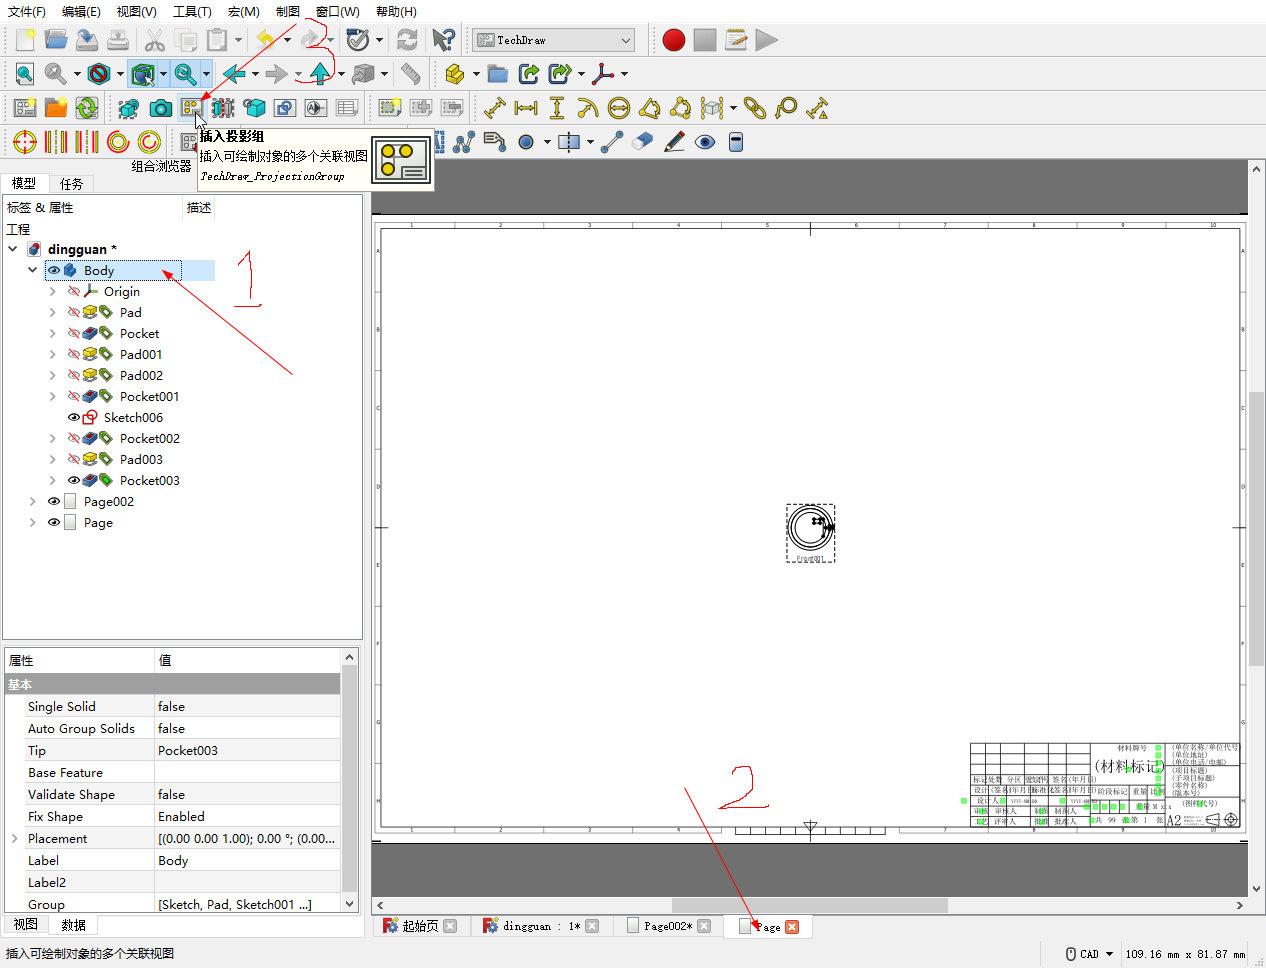1266x968 pixels.
Task: Switch to the 起始页 document tab
Action: (x=419, y=926)
